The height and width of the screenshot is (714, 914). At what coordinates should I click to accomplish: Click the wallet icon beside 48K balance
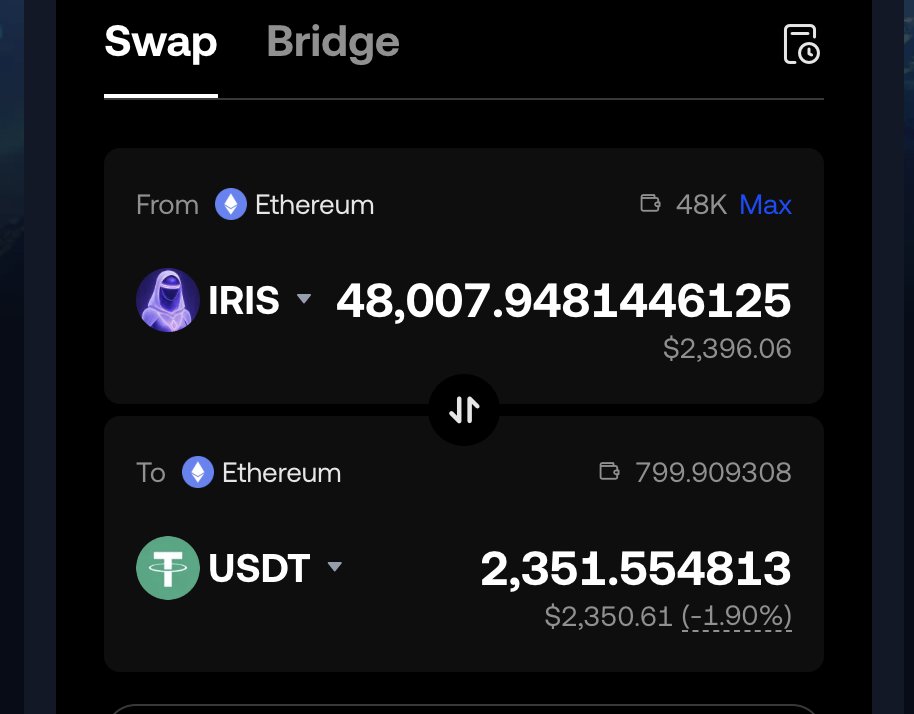pos(650,203)
